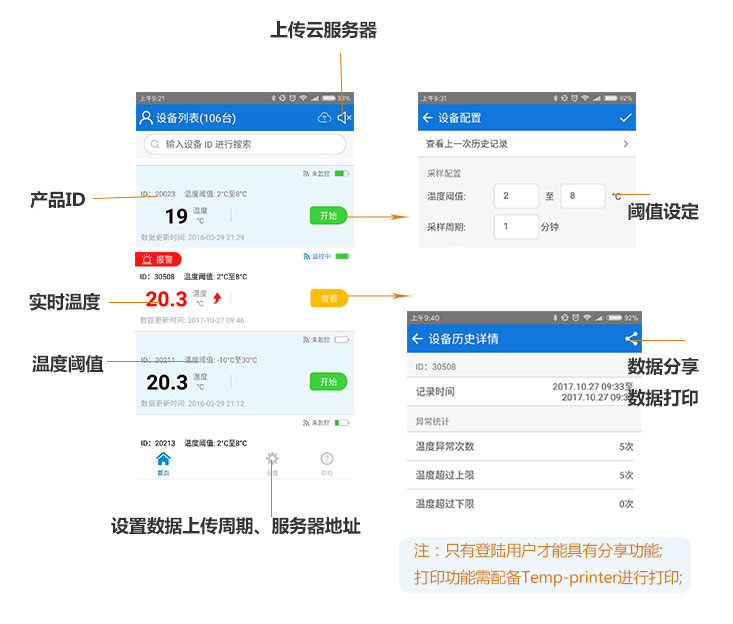Click the upper temperature threshold field
This screenshot has width=733, height=624.
coord(582,197)
